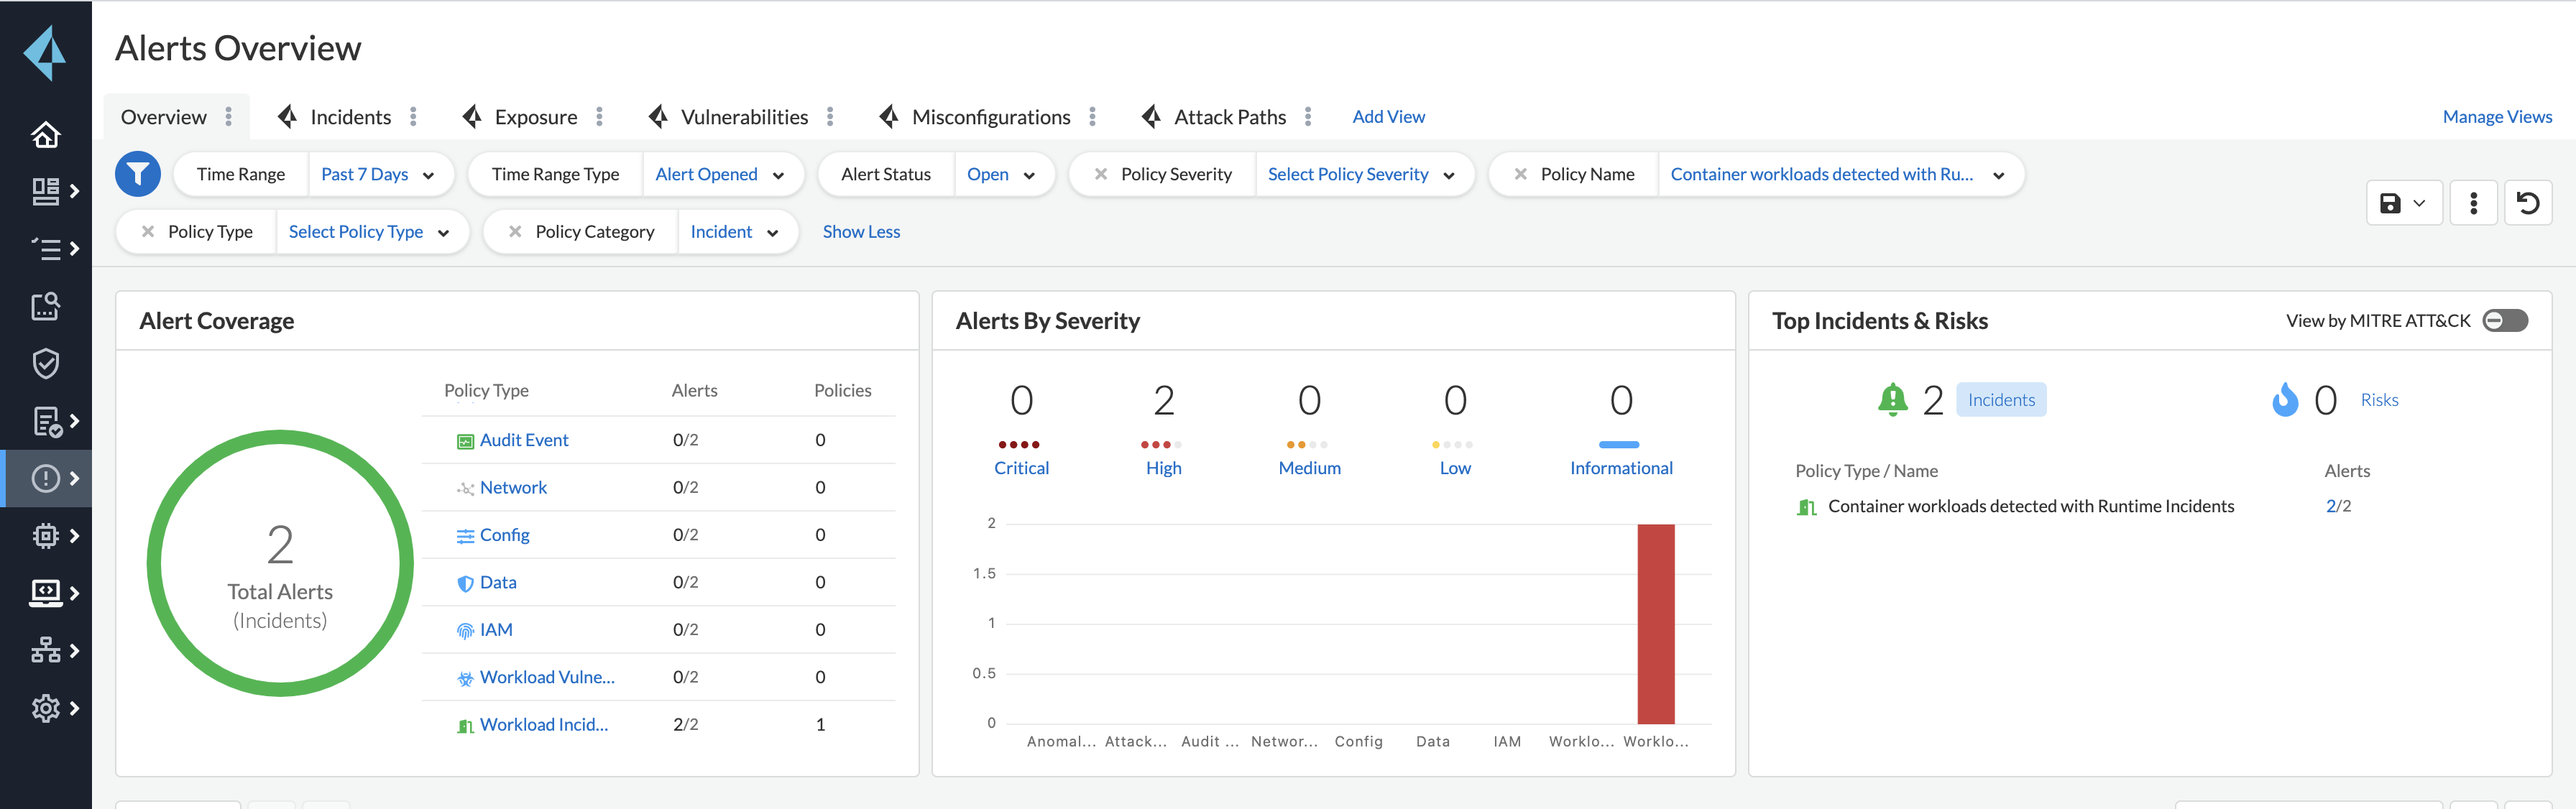The image size is (2576, 809).
Task: Switch to the Vulnerabilities tab
Action: tap(743, 117)
